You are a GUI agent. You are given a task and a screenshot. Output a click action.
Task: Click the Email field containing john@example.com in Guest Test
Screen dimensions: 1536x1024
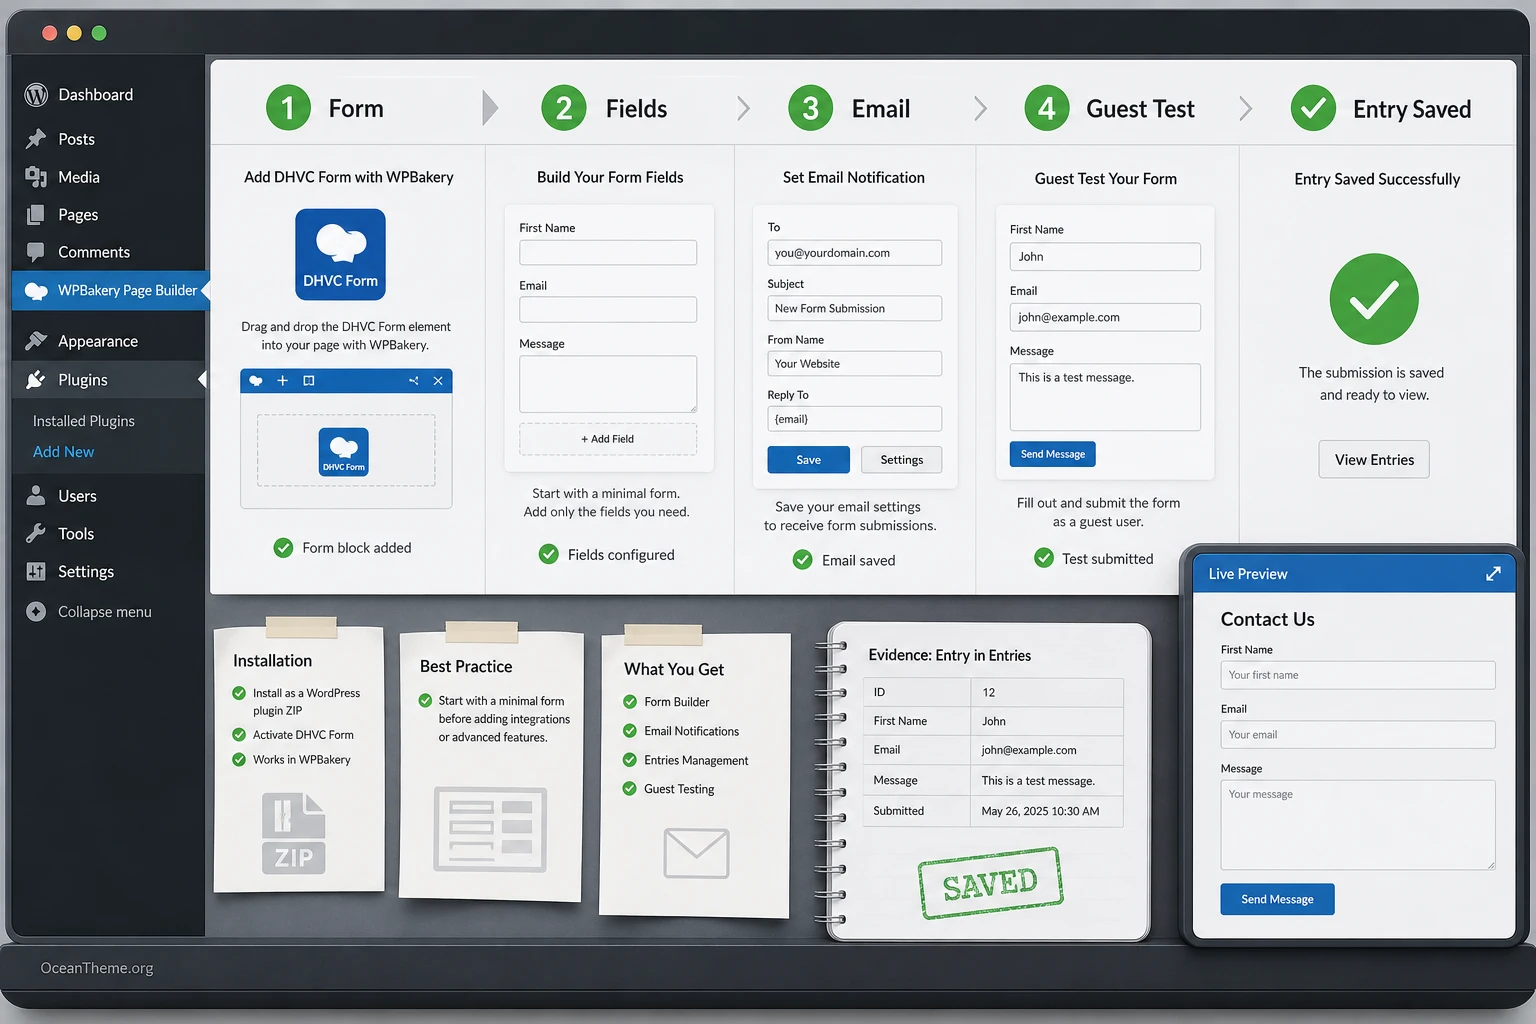click(1105, 317)
